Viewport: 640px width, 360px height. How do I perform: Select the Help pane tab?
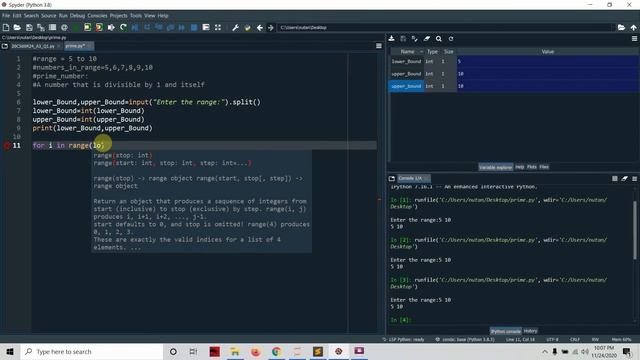[x=520, y=167]
